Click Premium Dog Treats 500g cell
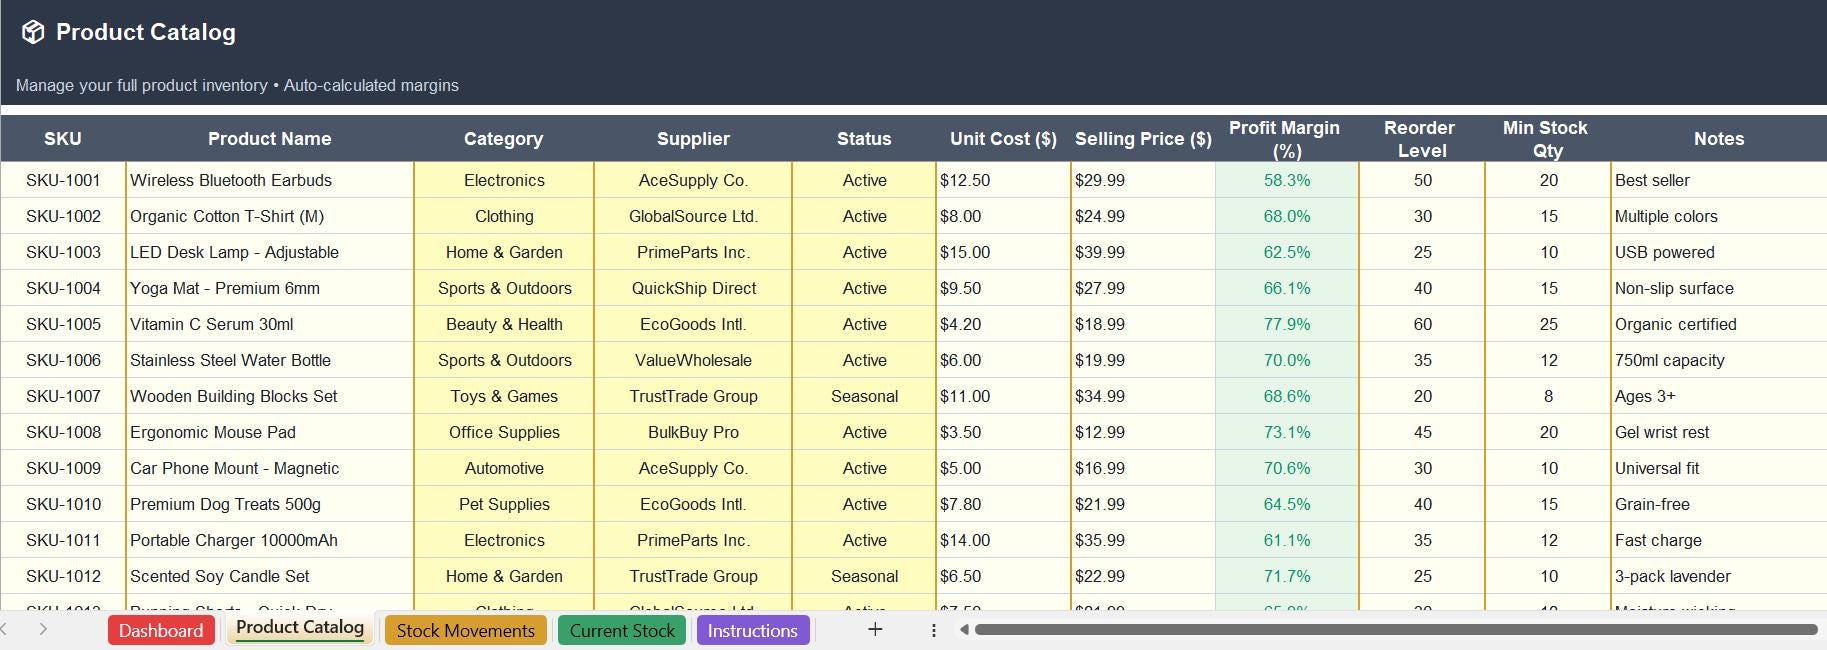1827x650 pixels. pyautogui.click(x=269, y=504)
